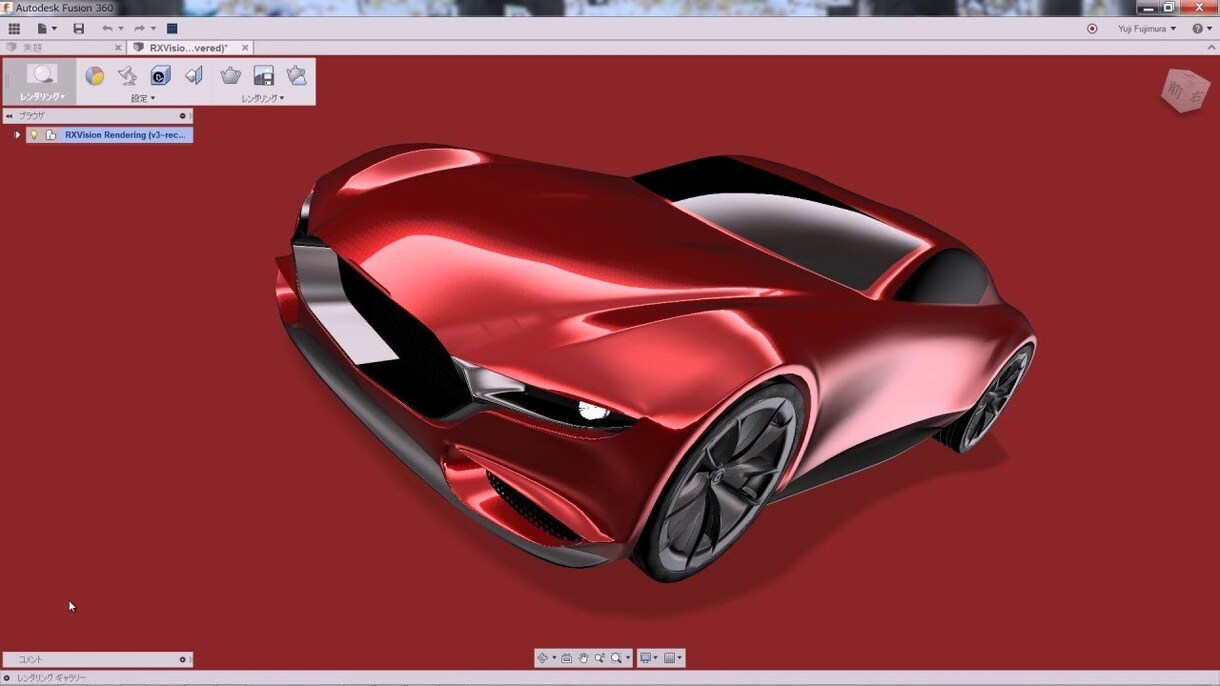The height and width of the screenshot is (686, 1220).
Task: Save the document with the floppy icon
Action: 79,29
